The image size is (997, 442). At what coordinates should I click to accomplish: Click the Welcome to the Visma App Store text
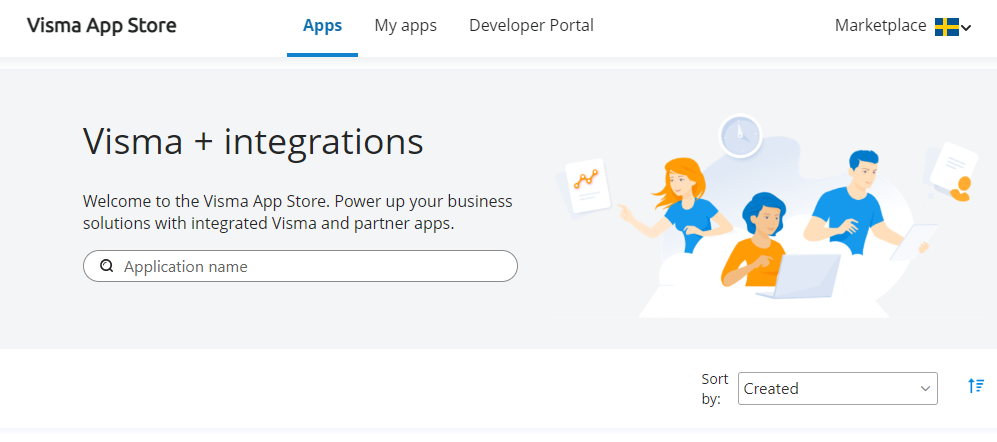(298, 212)
